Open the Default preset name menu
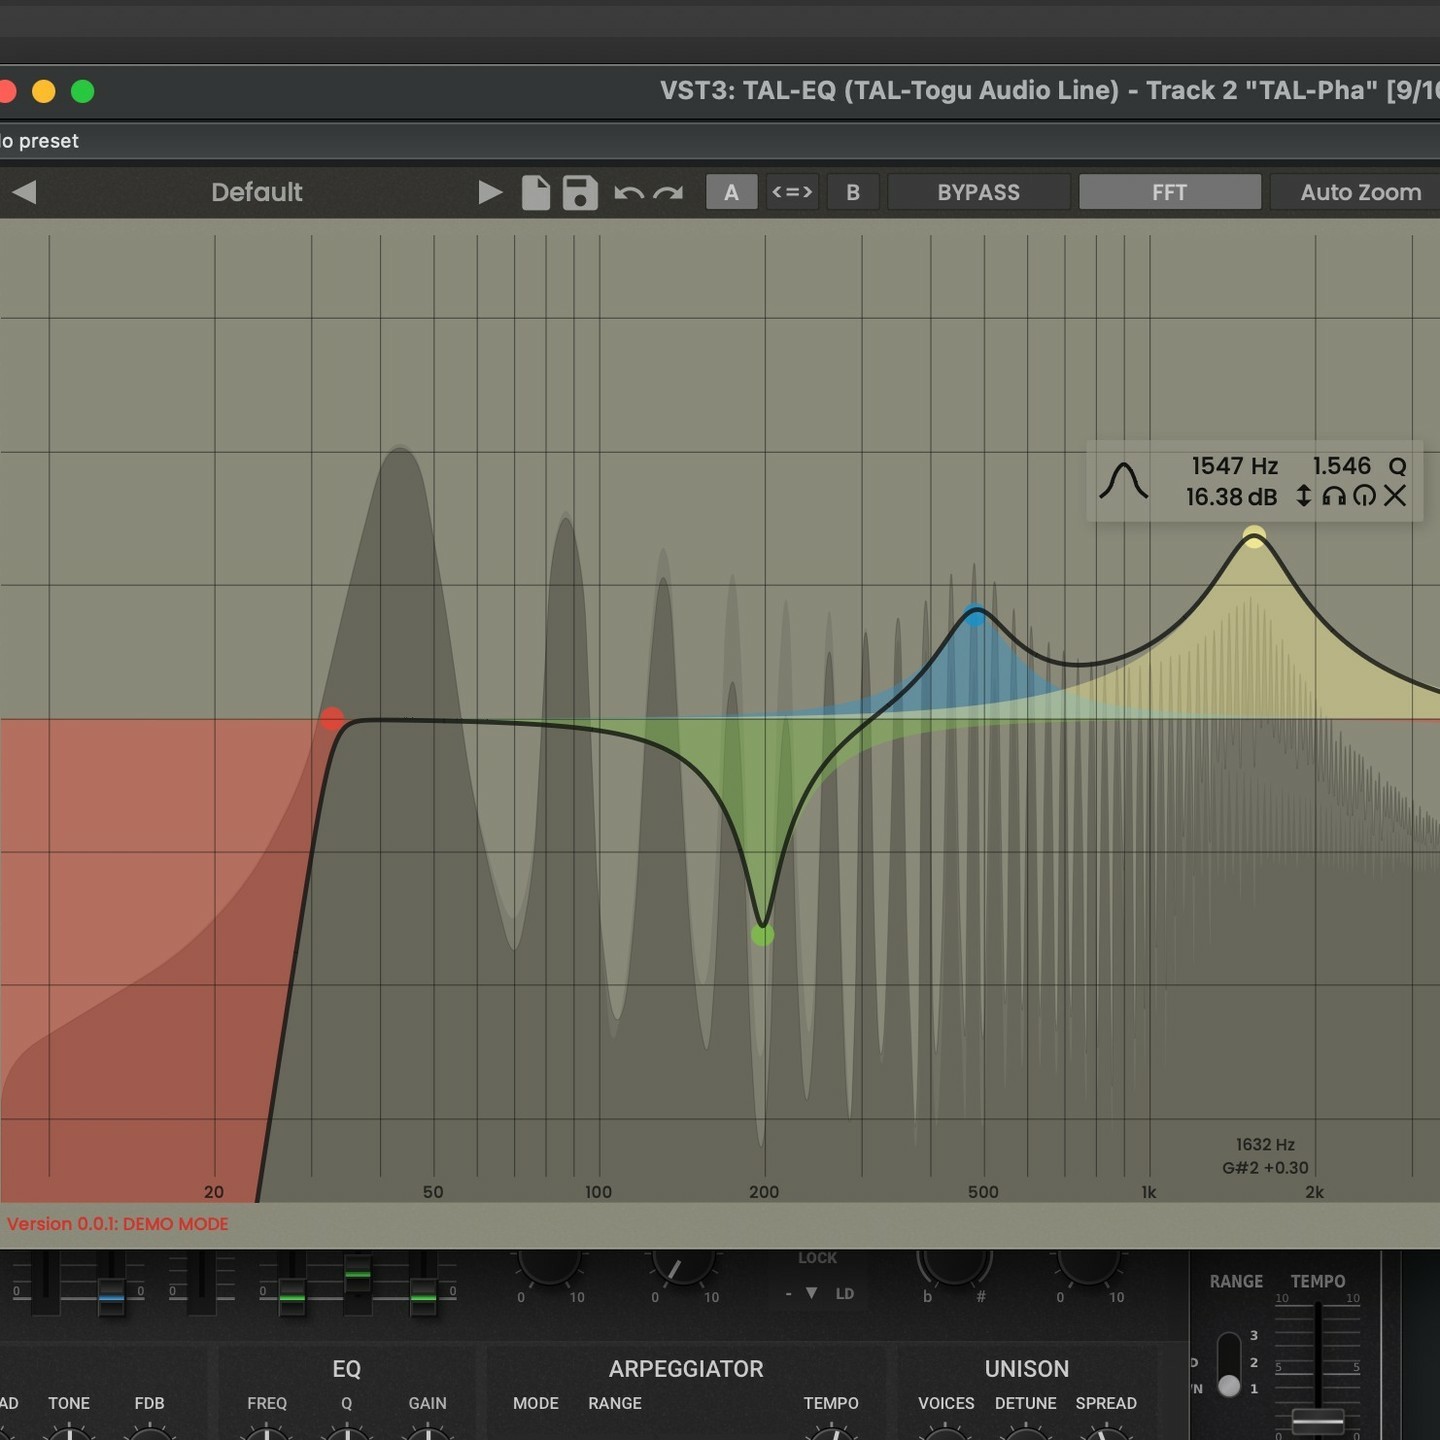 tap(257, 192)
